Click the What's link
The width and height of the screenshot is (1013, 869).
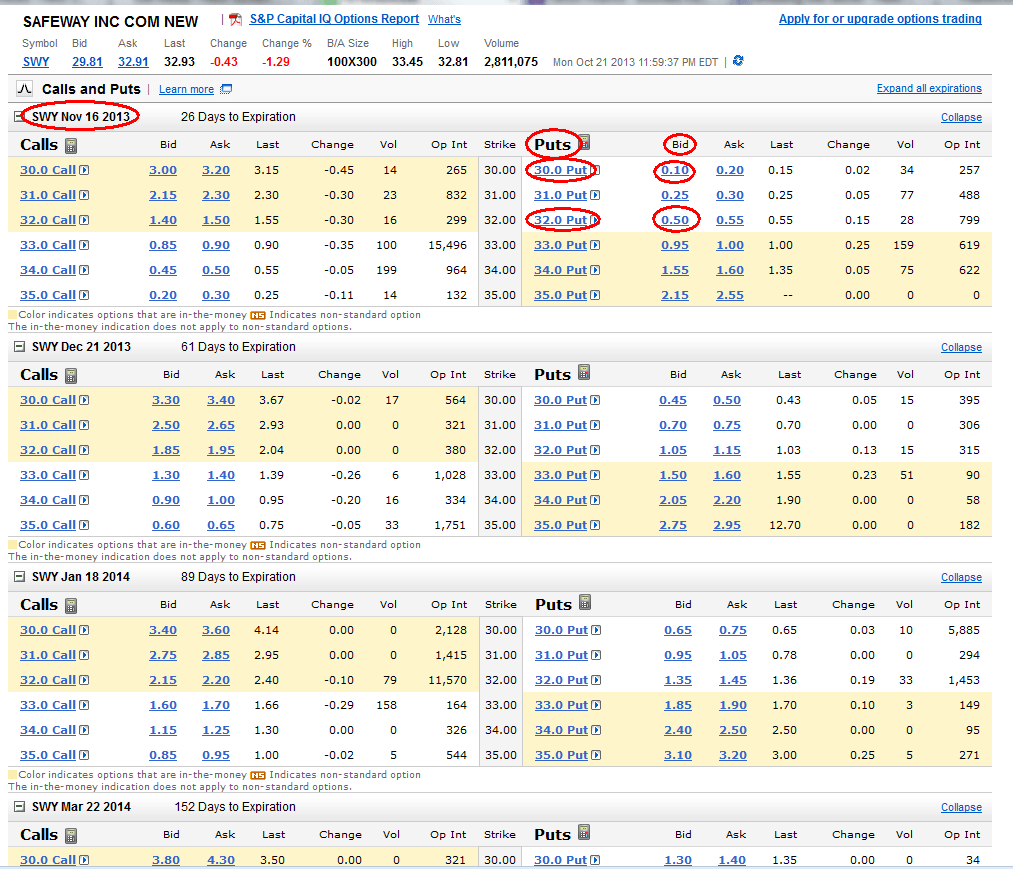pyautogui.click(x=444, y=19)
